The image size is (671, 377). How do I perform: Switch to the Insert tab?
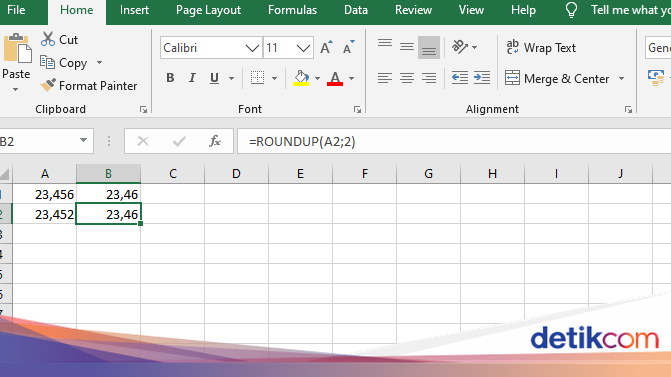[x=134, y=10]
